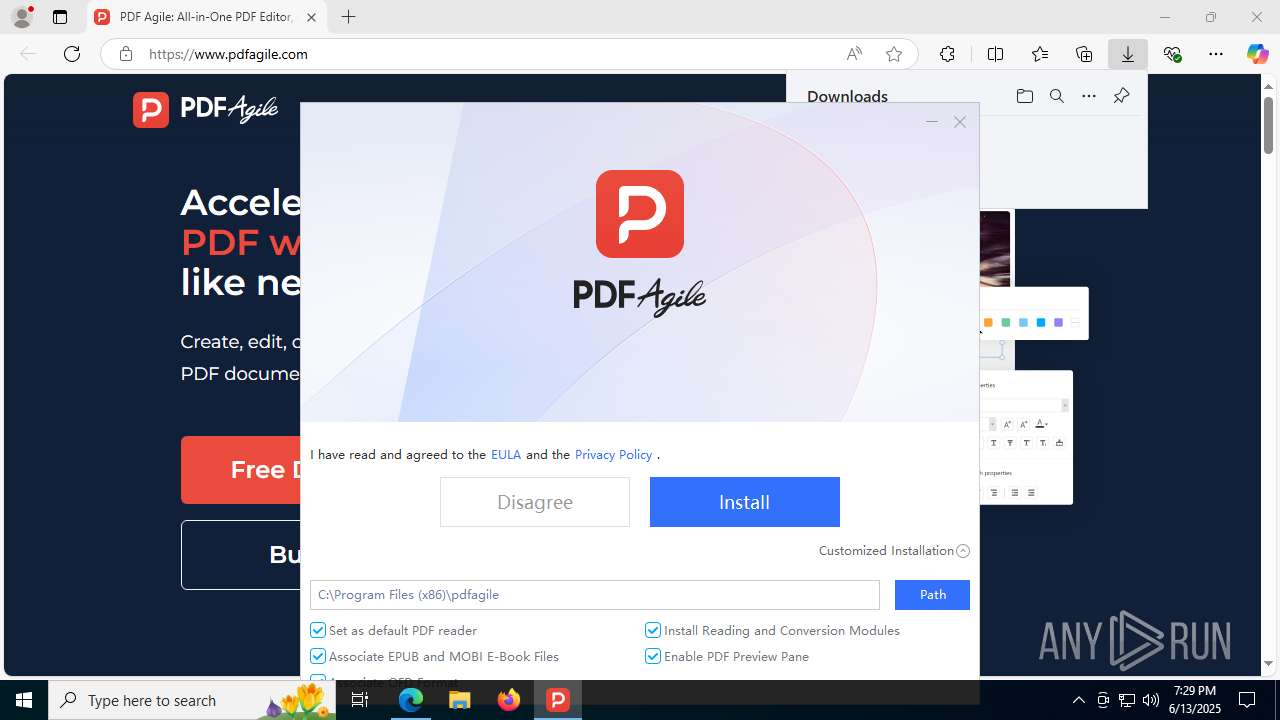Select the orange color swatch on webpage
The width and height of the screenshot is (1280, 720).
coord(988,323)
